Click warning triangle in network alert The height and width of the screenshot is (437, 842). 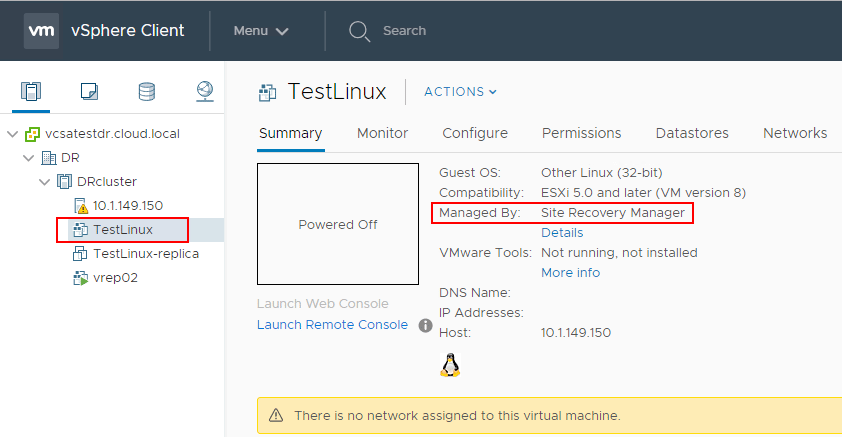(x=276, y=416)
